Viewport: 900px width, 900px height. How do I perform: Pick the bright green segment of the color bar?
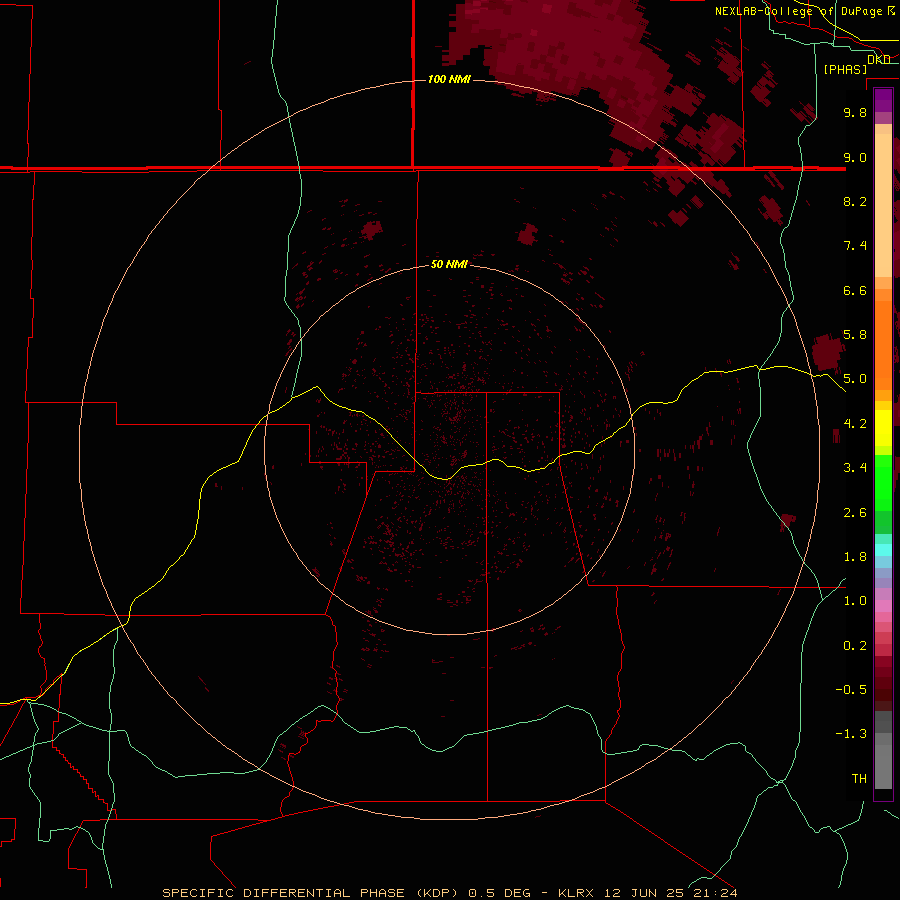click(883, 482)
